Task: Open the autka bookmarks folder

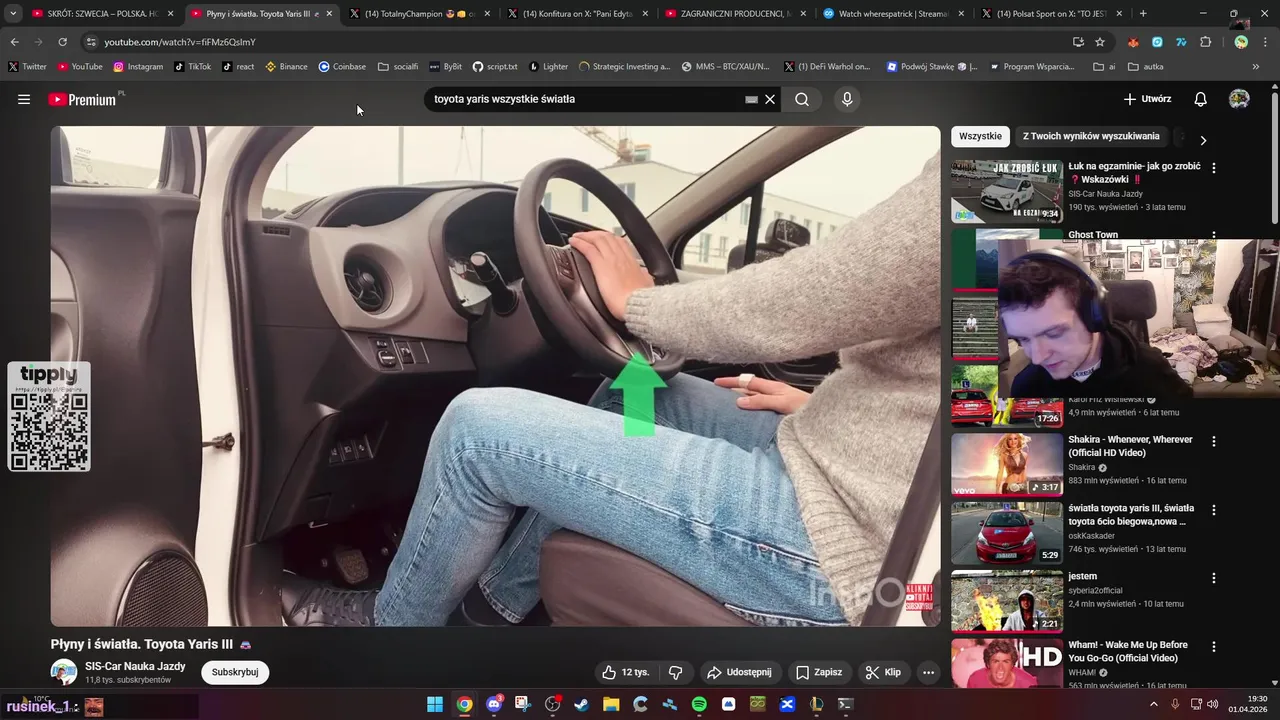Action: pyautogui.click(x=1145, y=67)
